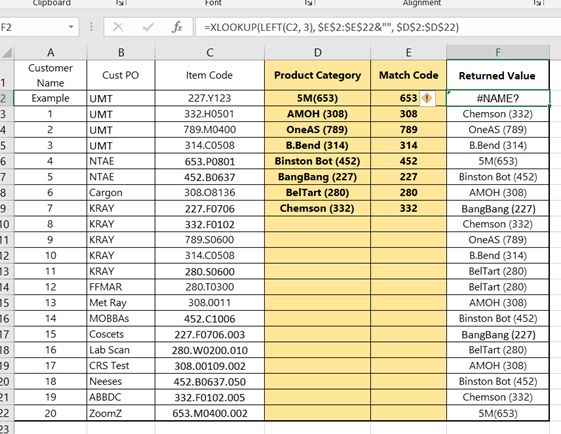The width and height of the screenshot is (561, 434).
Task: Click the Returned Value header cell
Action: (498, 75)
